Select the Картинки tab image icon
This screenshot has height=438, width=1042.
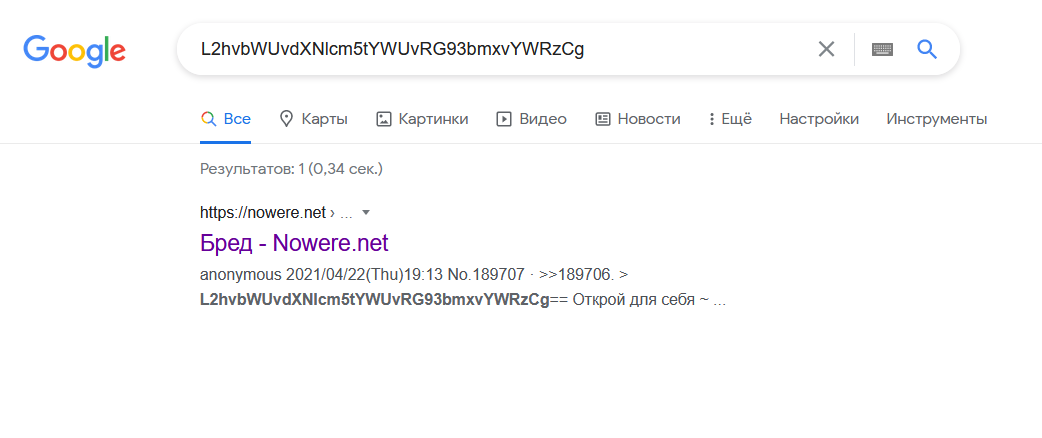coord(383,119)
